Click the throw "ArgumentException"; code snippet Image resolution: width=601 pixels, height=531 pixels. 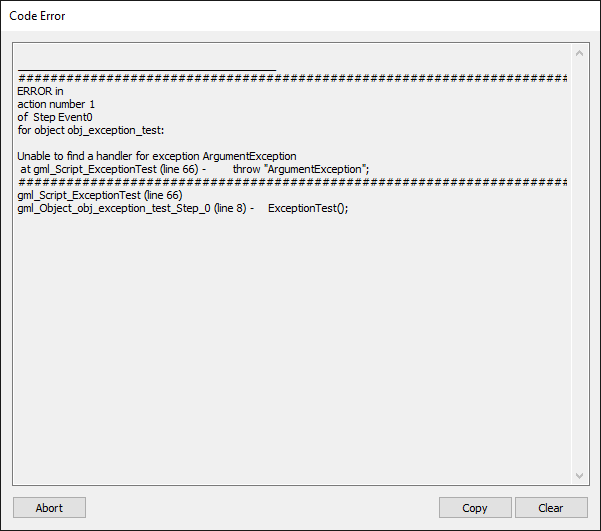tap(301, 169)
